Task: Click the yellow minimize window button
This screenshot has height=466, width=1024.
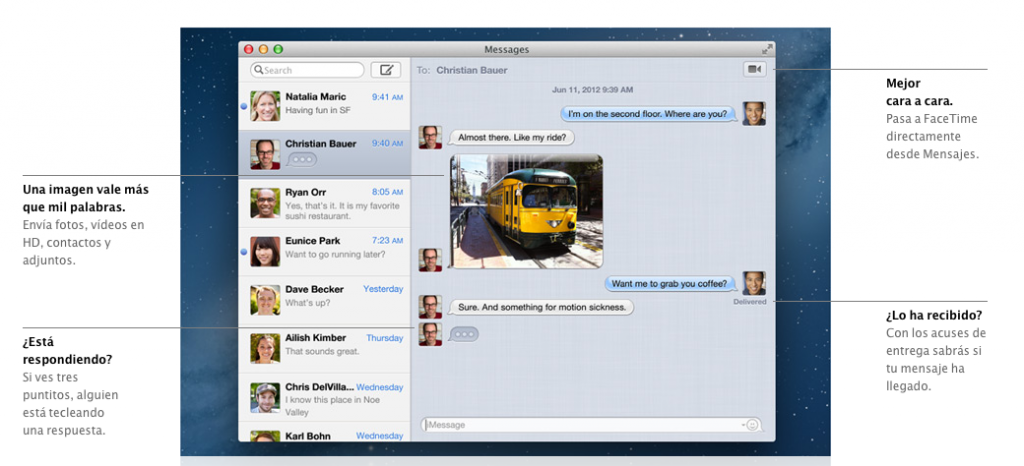Action: (x=264, y=50)
